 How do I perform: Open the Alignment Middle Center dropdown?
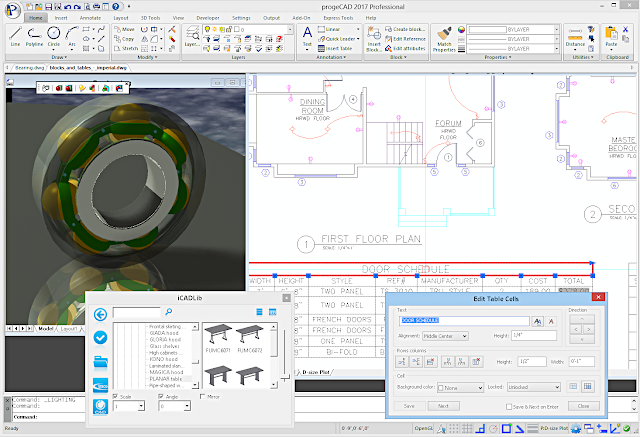[x=445, y=336]
